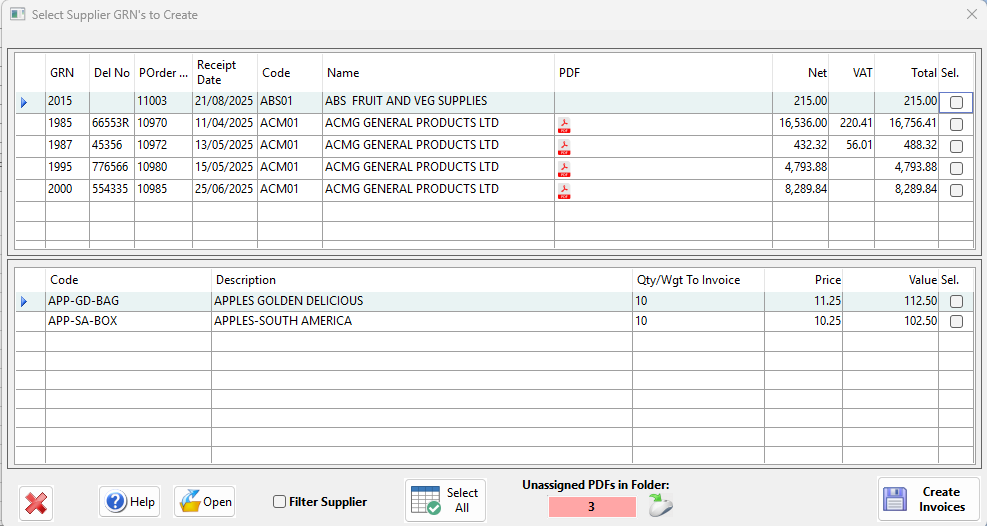Select the checkbox for GRN 1985

tap(956, 124)
